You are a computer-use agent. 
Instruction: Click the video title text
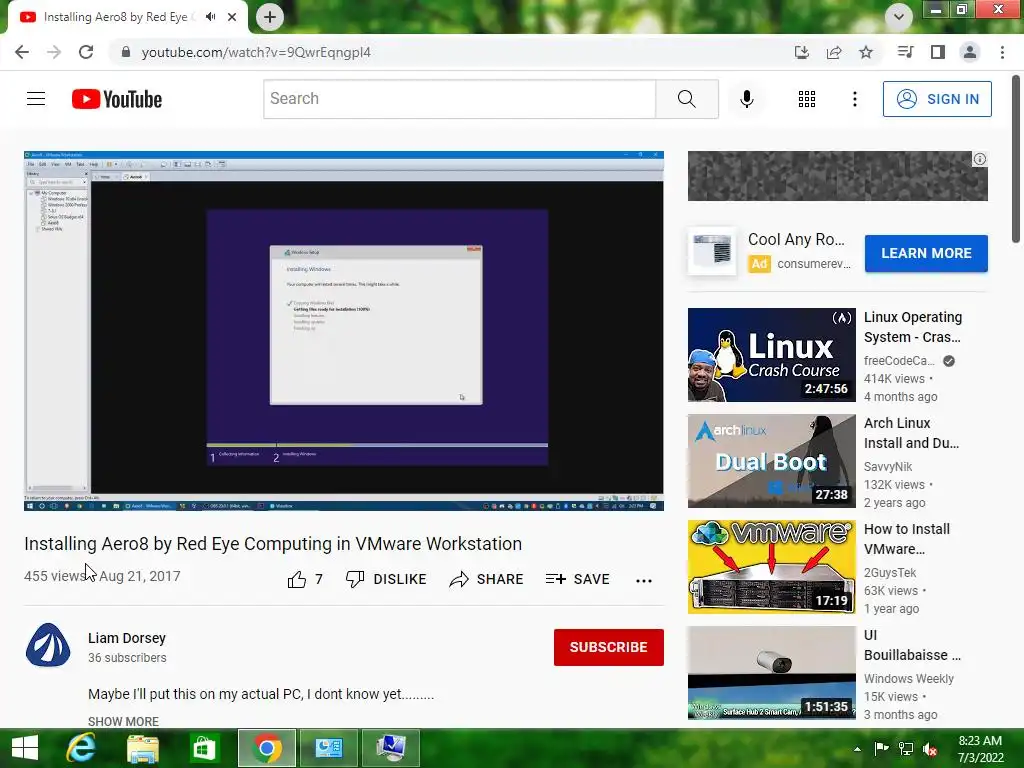click(x=273, y=543)
